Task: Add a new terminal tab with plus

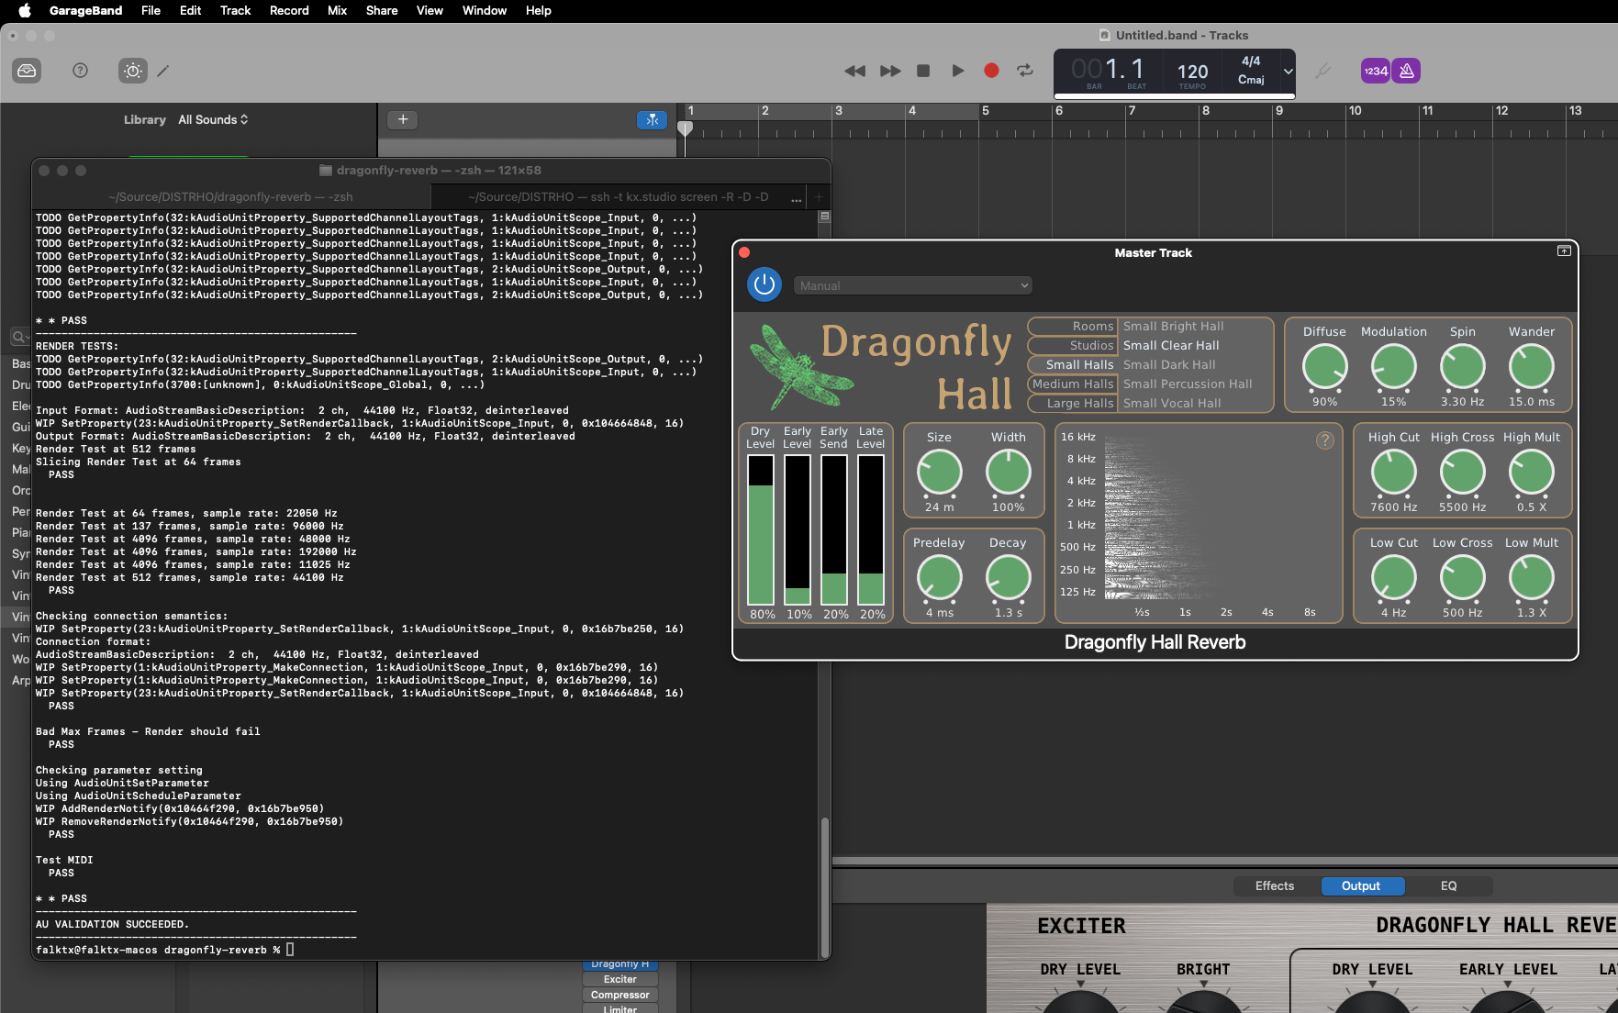Action: (x=818, y=197)
